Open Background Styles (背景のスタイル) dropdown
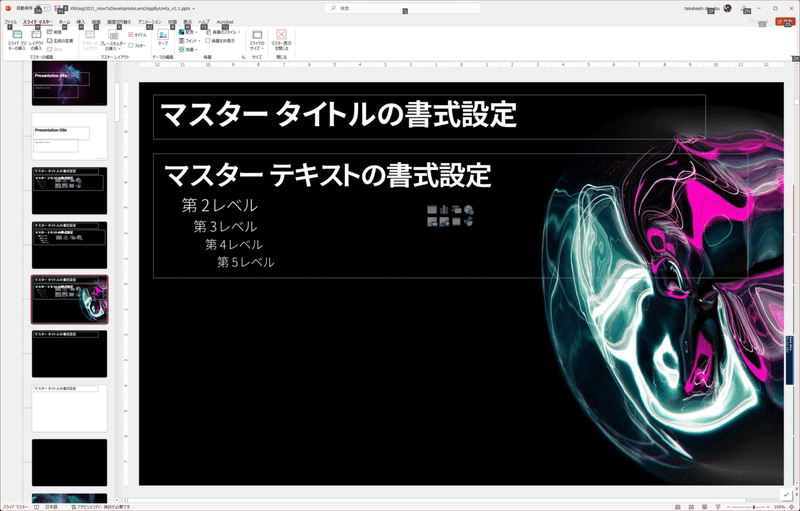 click(223, 32)
